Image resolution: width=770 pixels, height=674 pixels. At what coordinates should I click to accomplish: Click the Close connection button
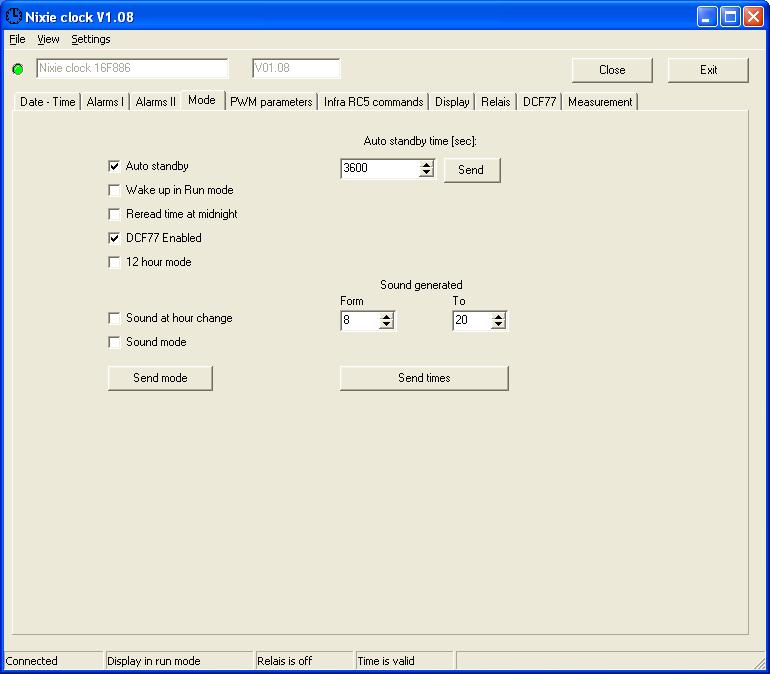click(612, 70)
